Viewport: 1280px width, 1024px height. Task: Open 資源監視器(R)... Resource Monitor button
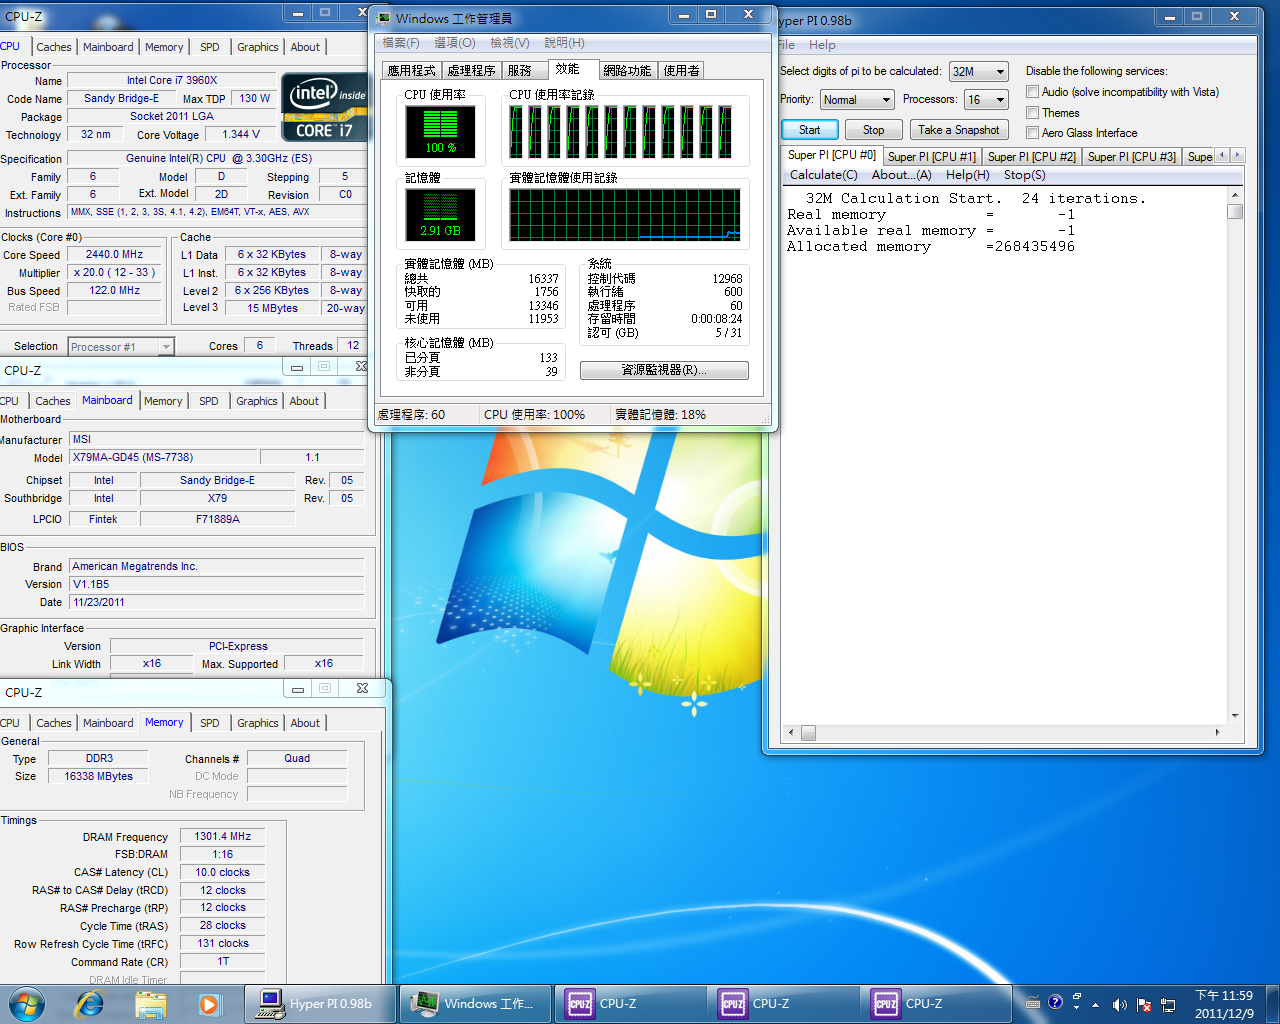pyautogui.click(x=664, y=370)
